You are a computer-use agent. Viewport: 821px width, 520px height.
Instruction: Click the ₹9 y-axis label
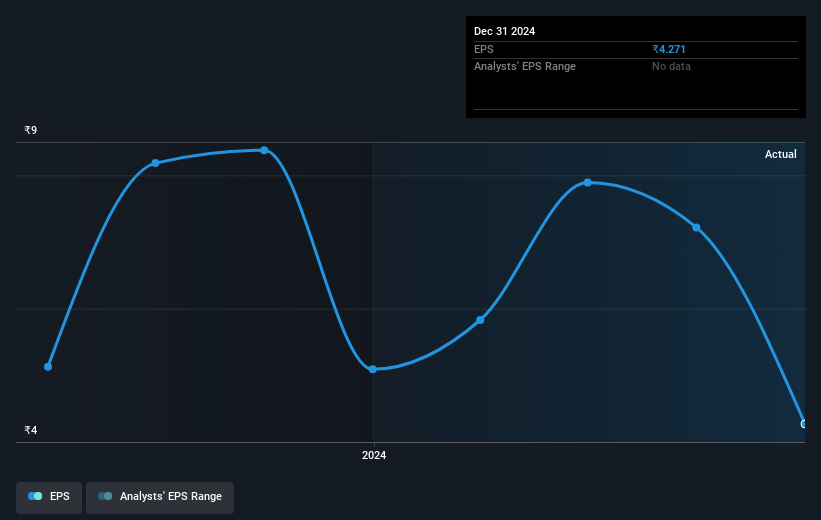(x=31, y=130)
